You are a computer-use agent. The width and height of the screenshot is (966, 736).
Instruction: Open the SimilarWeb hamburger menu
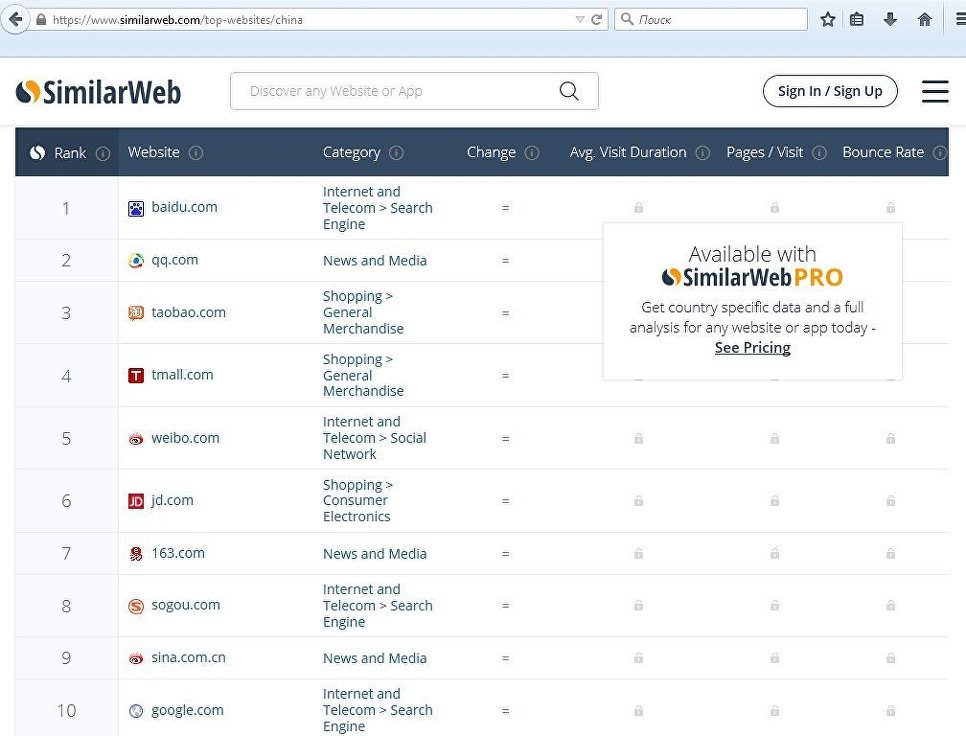click(x=935, y=91)
